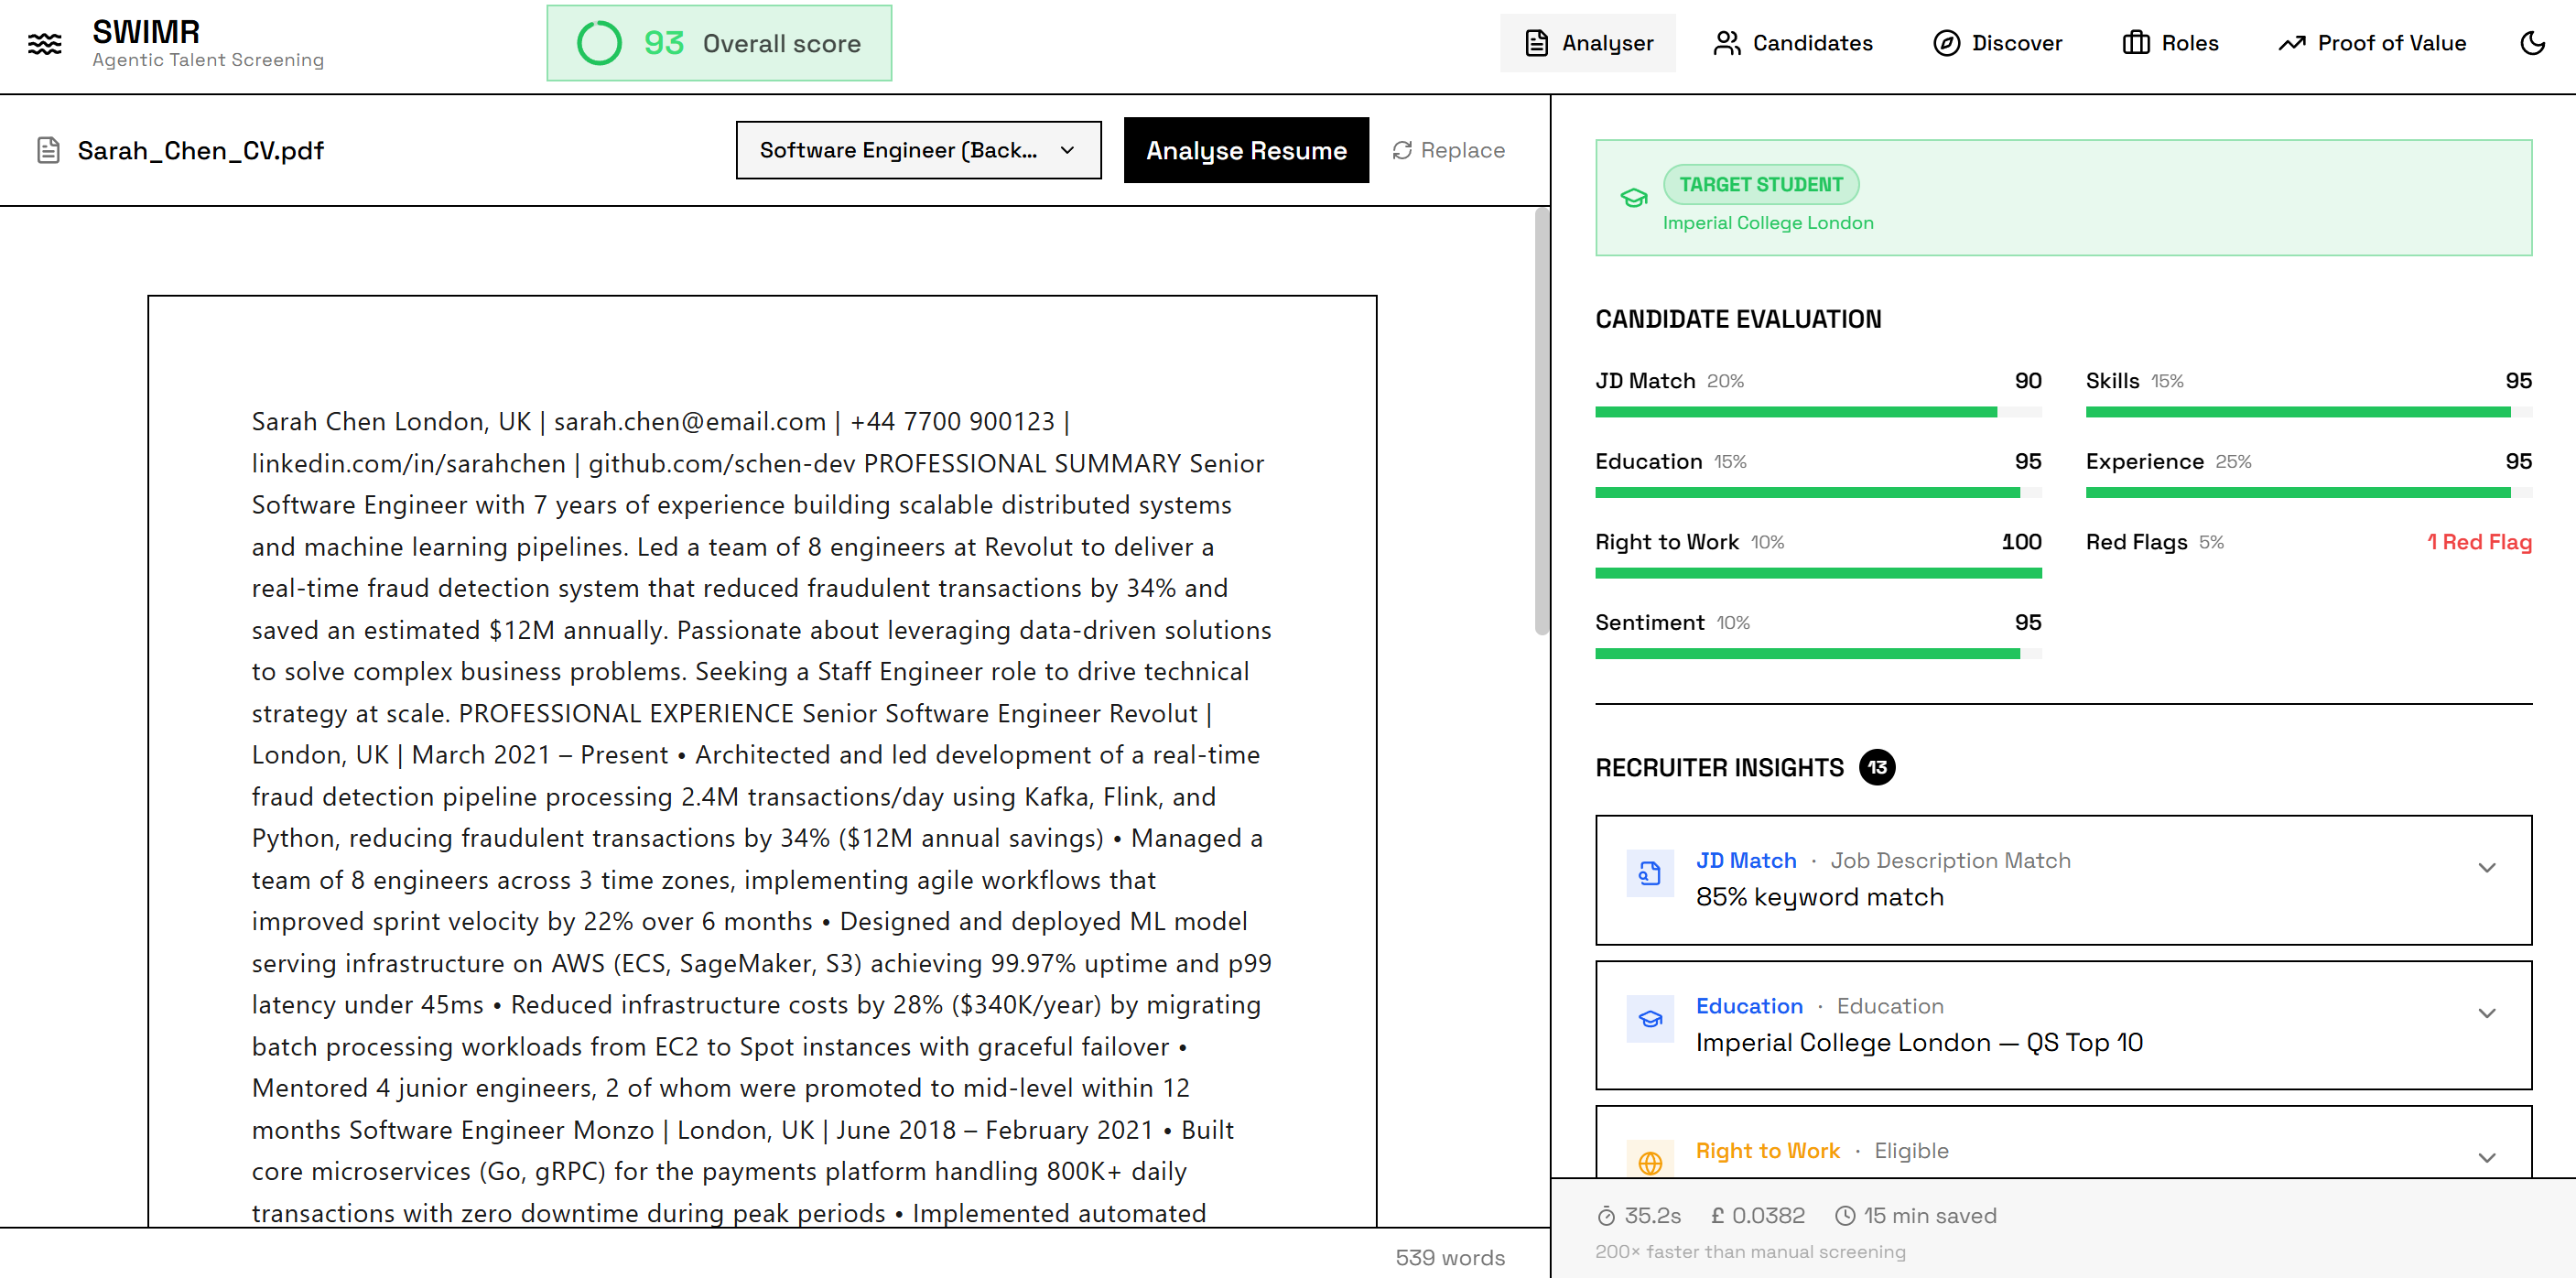This screenshot has height=1278, width=2576.
Task: Click the clock icon beside 15 min saved
Action: pos(1845,1215)
